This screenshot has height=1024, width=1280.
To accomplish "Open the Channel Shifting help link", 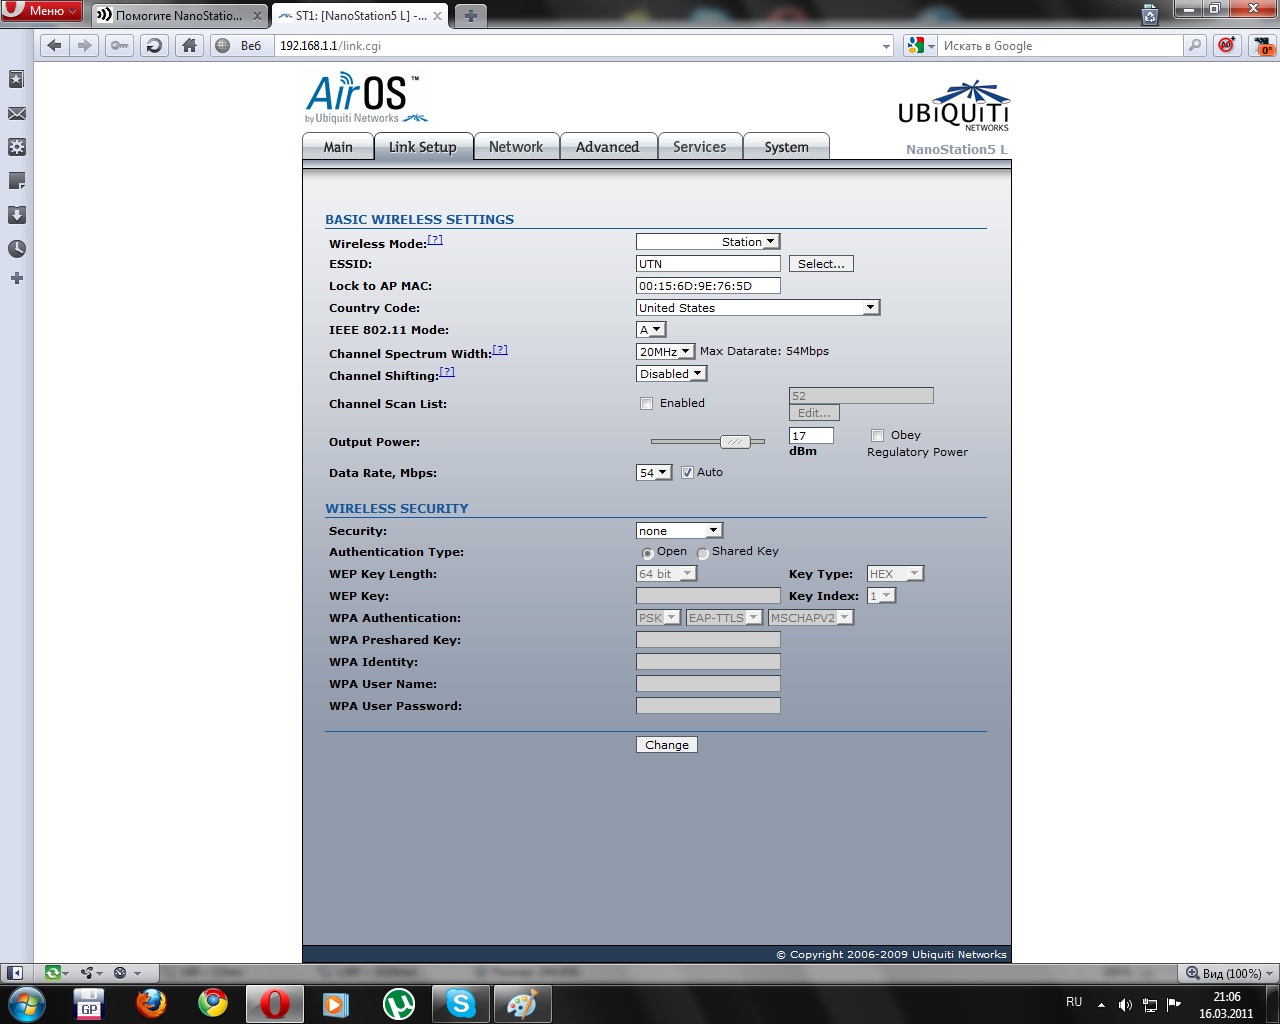I will tap(447, 372).
